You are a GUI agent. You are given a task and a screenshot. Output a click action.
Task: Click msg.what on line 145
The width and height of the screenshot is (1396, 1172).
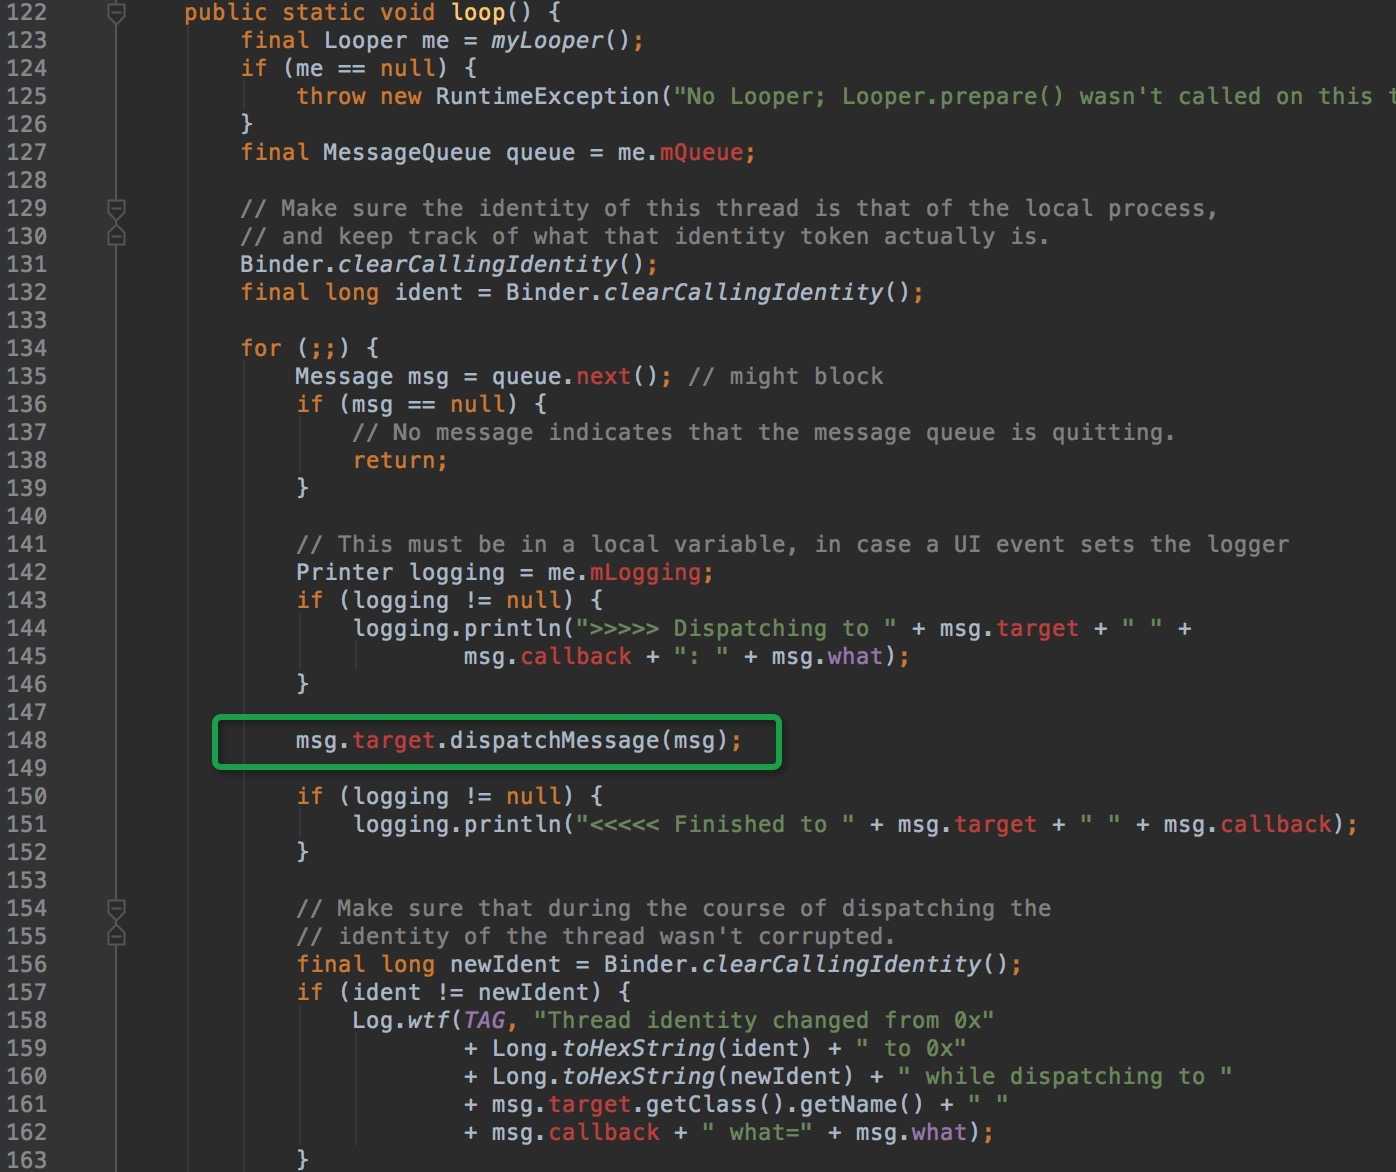click(827, 657)
